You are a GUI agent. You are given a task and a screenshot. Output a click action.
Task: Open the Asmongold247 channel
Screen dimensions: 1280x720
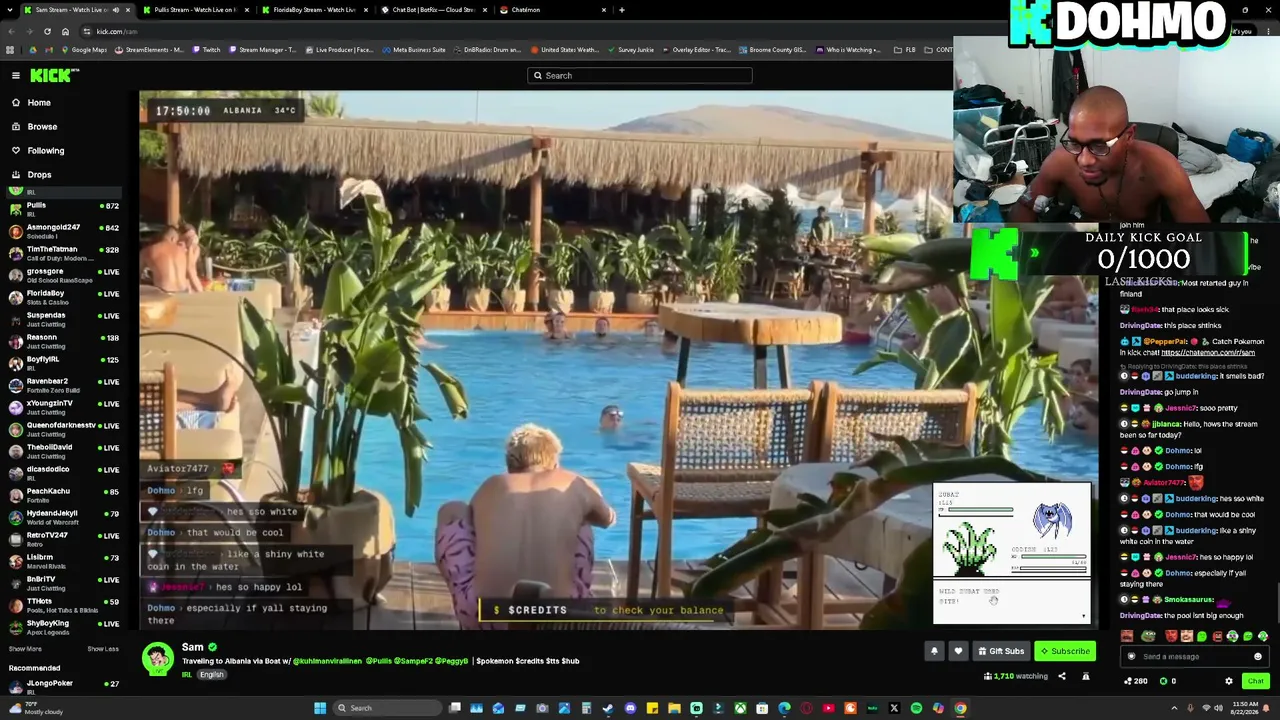(x=64, y=230)
